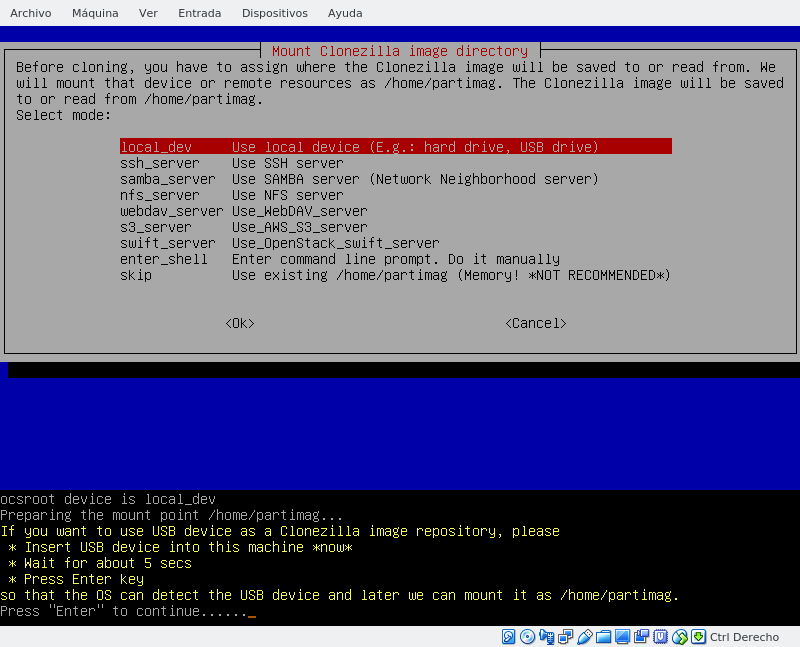Open the Dispositivos menu
Image resolution: width=800 pixels, height=647 pixels.
[274, 13]
